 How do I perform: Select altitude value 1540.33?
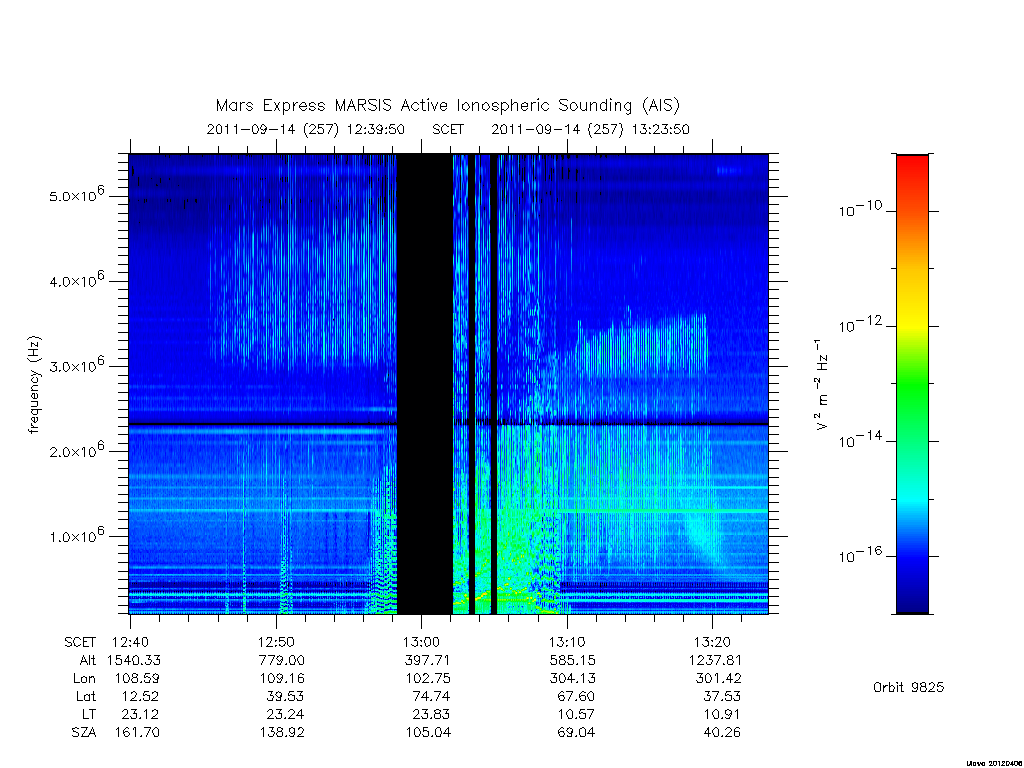[134, 660]
